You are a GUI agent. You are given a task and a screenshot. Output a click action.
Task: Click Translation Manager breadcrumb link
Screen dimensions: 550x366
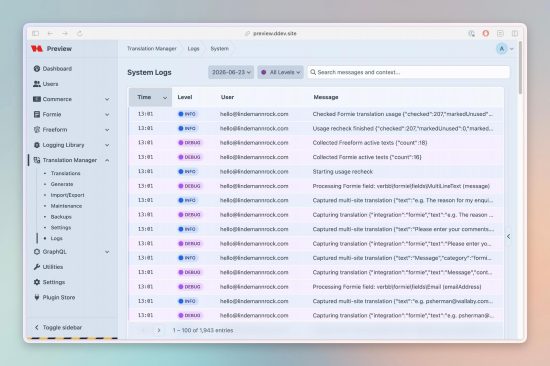click(152, 48)
